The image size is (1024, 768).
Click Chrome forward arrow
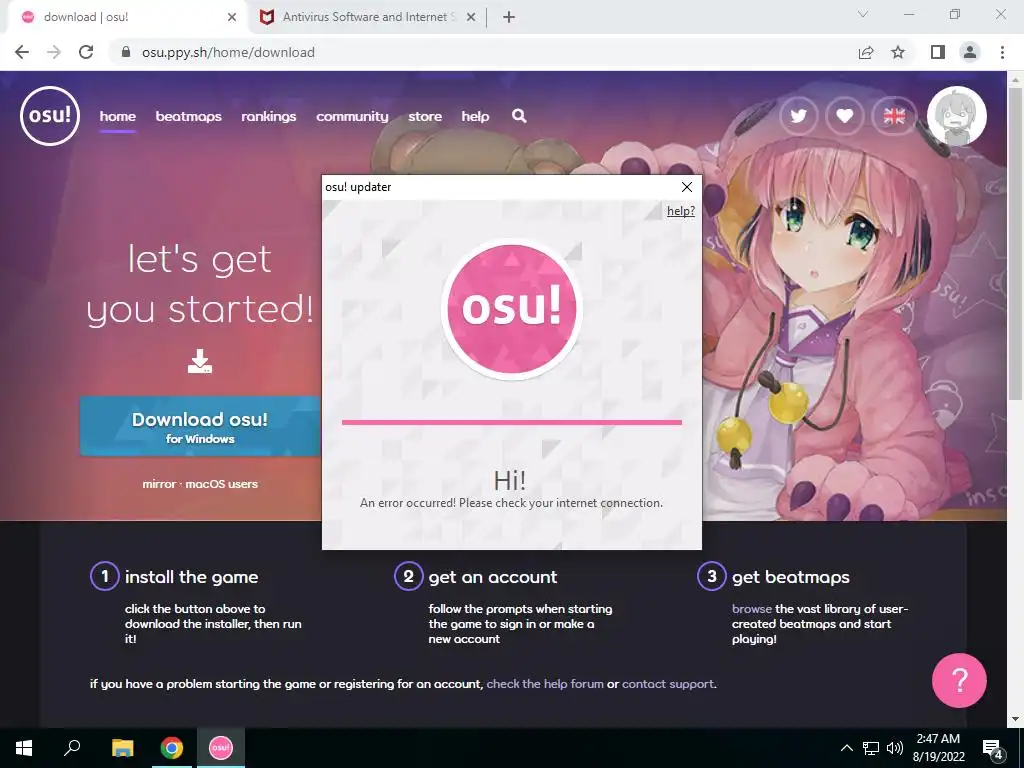[54, 52]
